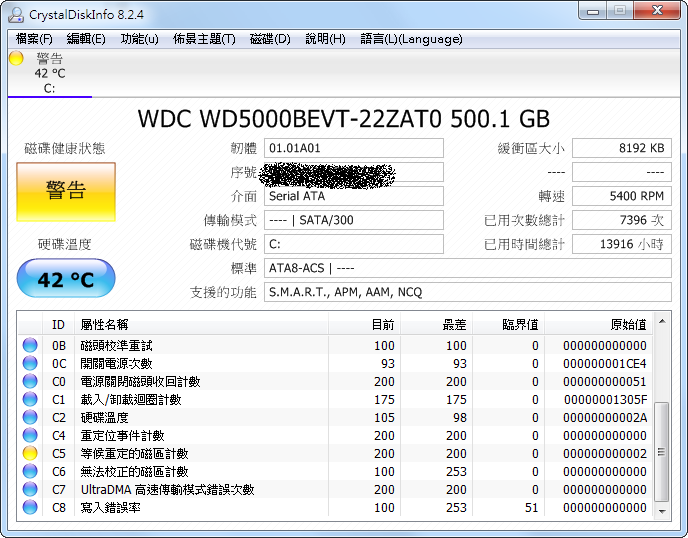Click raw value 000000001CE4

[x=605, y=364]
